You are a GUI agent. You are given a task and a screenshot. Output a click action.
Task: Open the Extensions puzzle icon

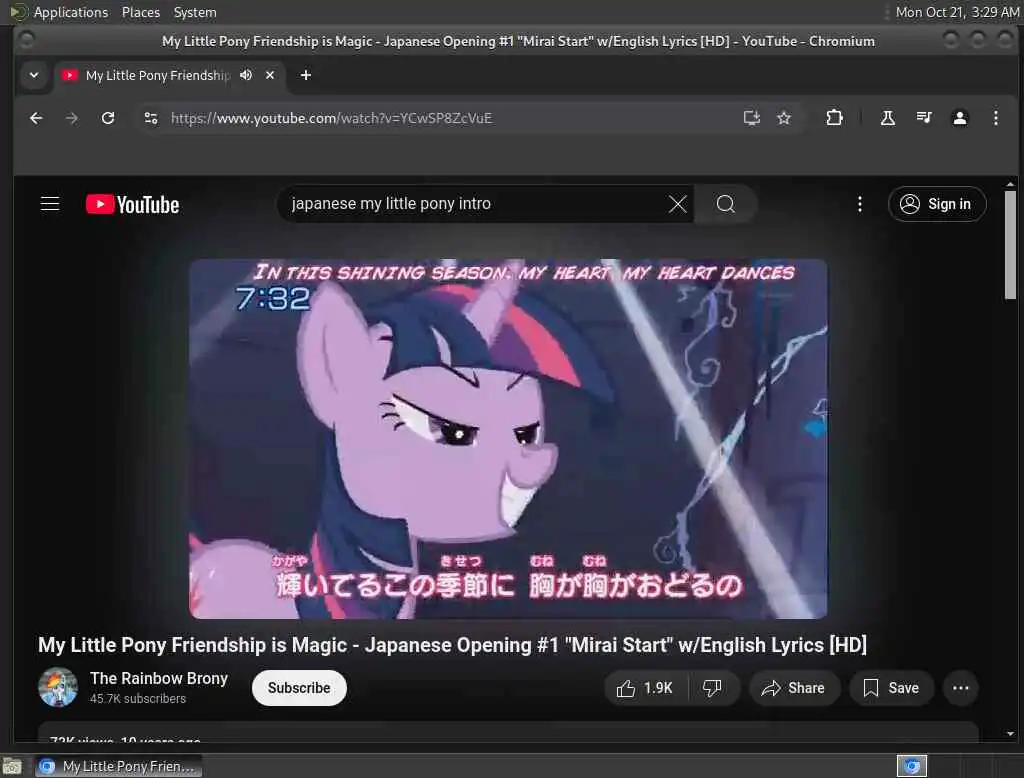[x=834, y=118]
